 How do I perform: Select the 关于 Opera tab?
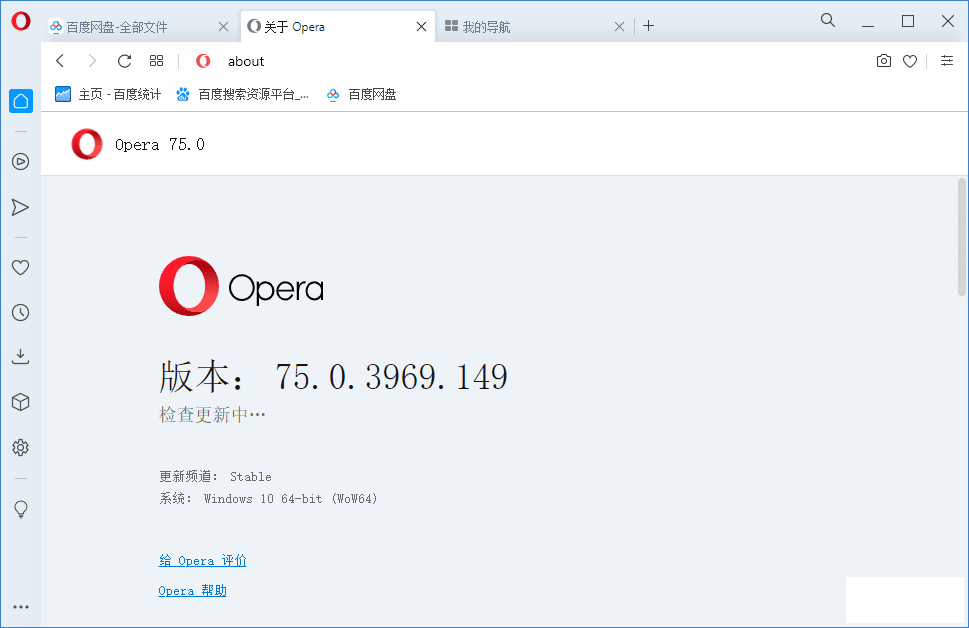click(x=337, y=27)
